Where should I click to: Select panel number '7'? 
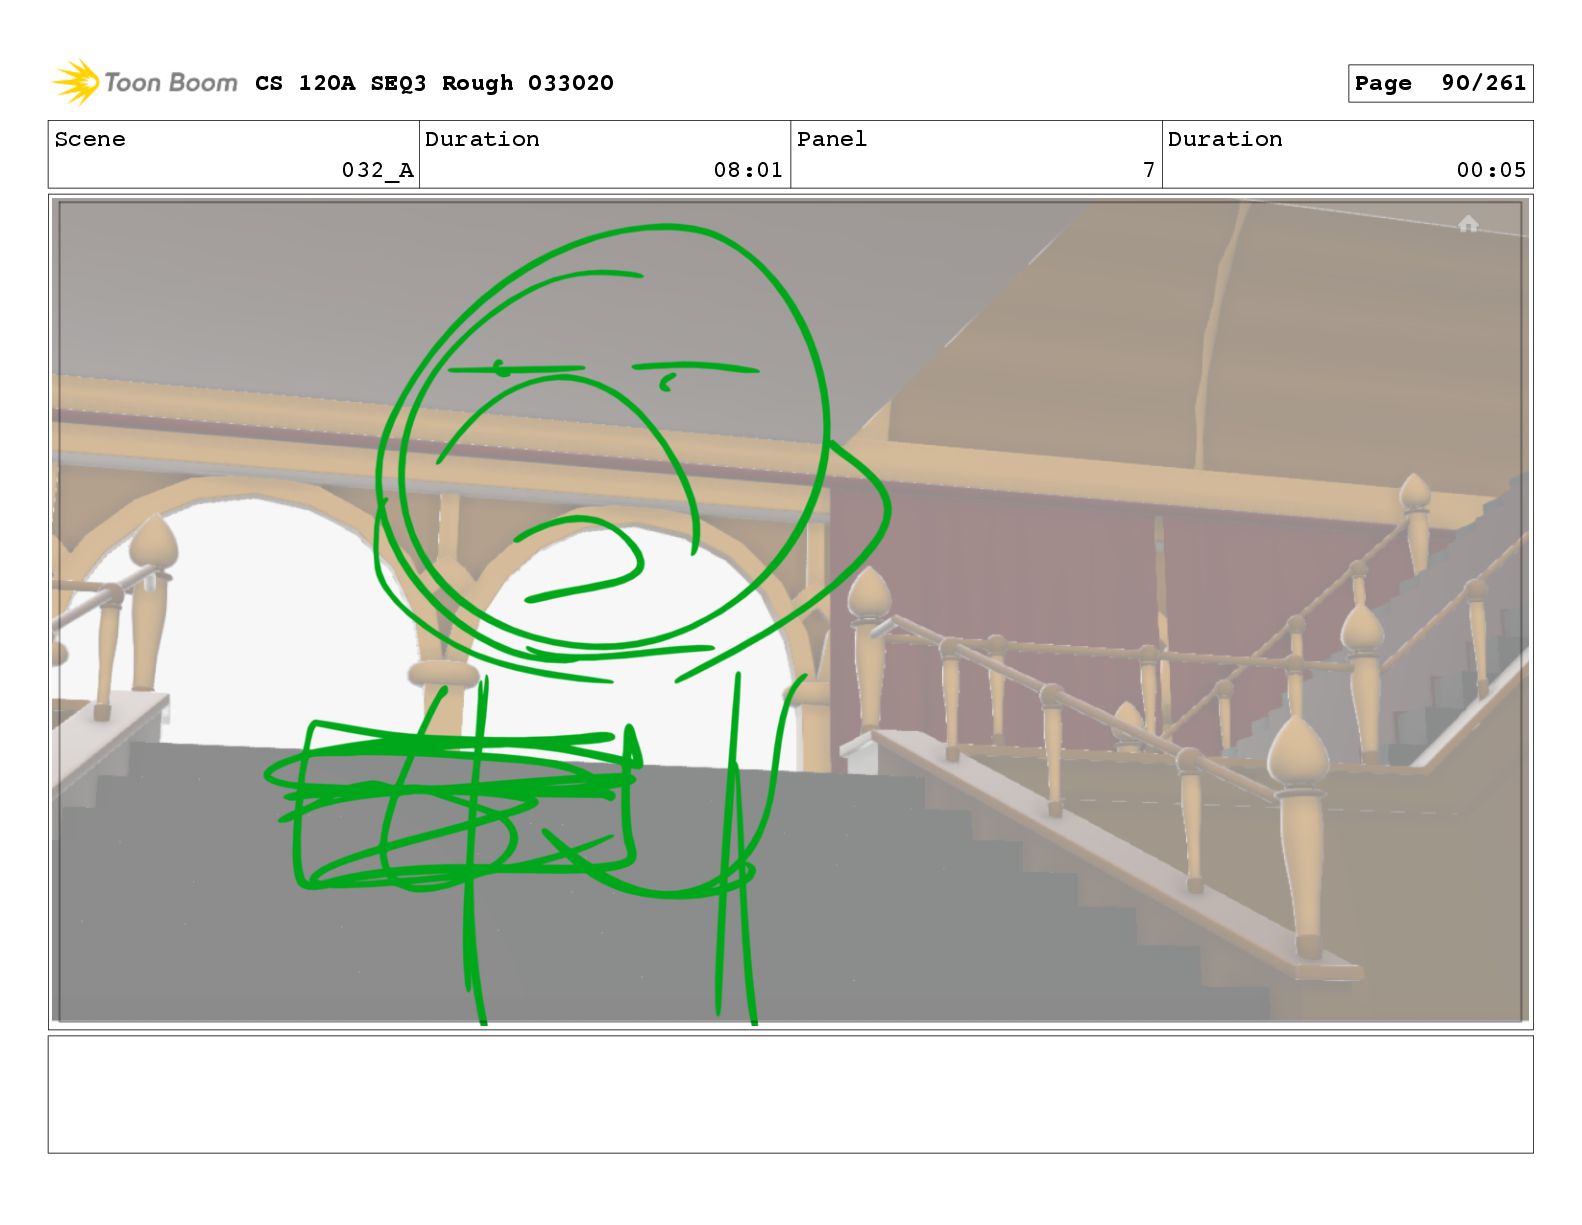1149,170
